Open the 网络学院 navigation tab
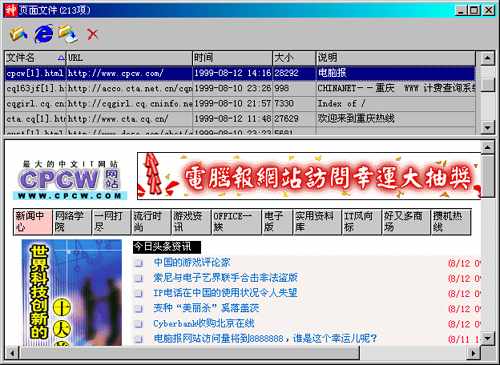This screenshot has height=365, width=500. tap(72, 222)
